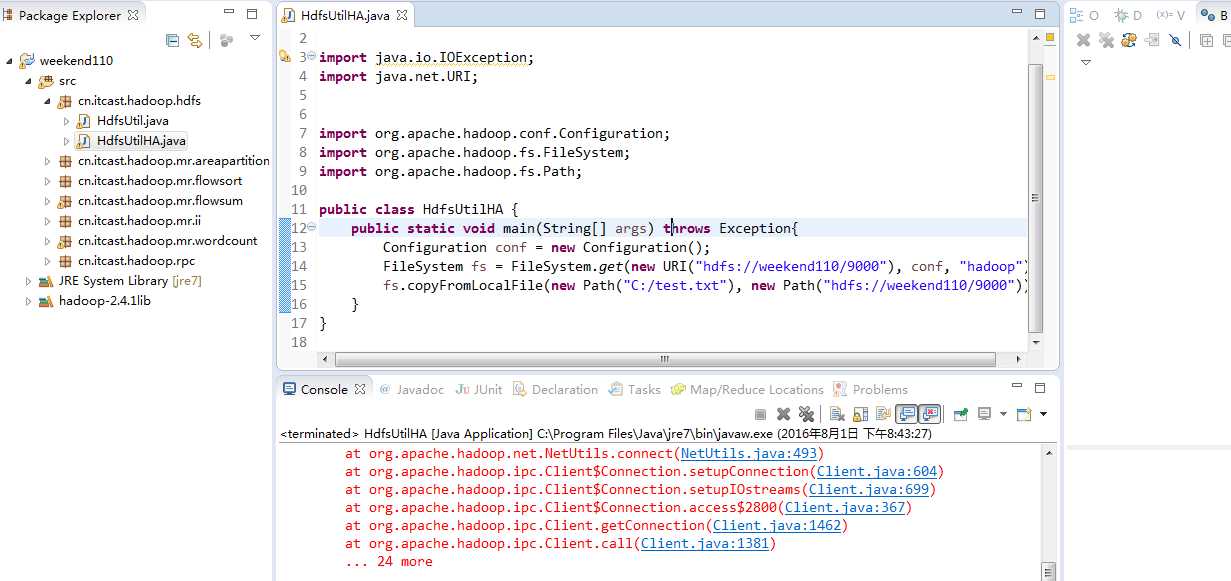
Task: Close the Package Explorer tab
Action: coord(133,15)
